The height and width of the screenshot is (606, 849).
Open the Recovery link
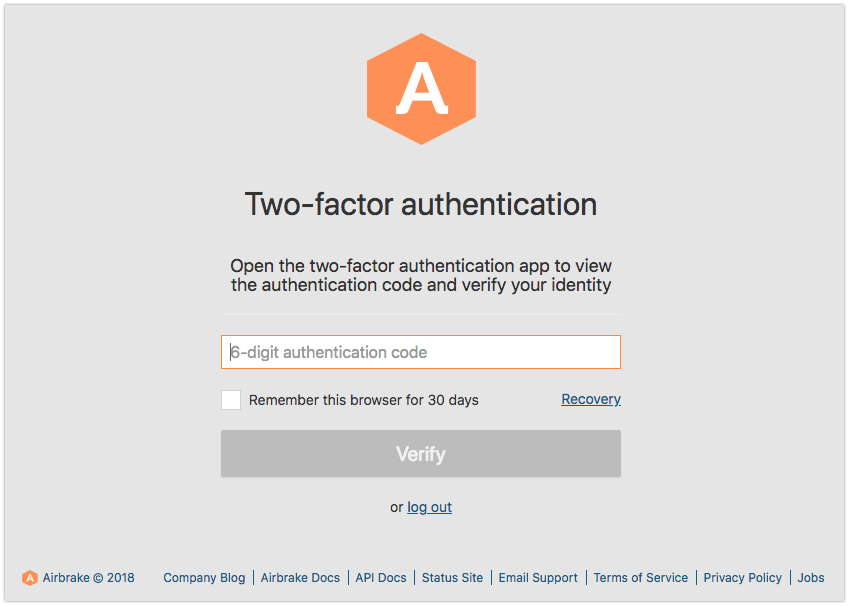tap(591, 399)
